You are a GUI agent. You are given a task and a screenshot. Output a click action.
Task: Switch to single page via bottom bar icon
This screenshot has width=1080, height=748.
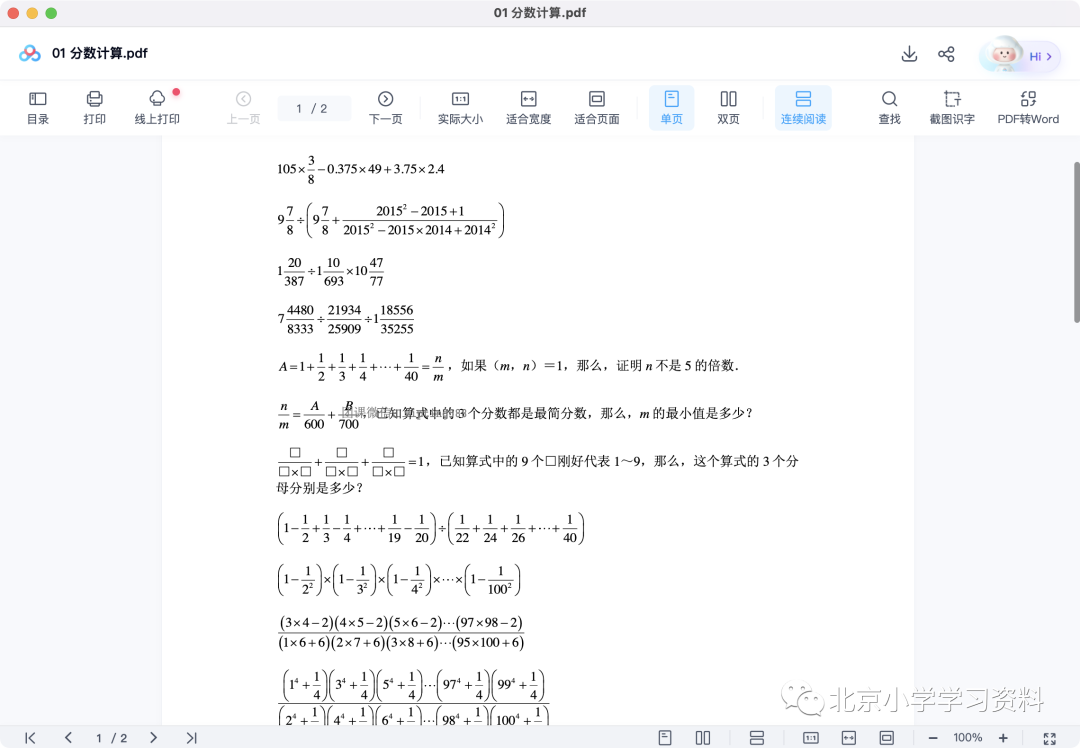[665, 738]
